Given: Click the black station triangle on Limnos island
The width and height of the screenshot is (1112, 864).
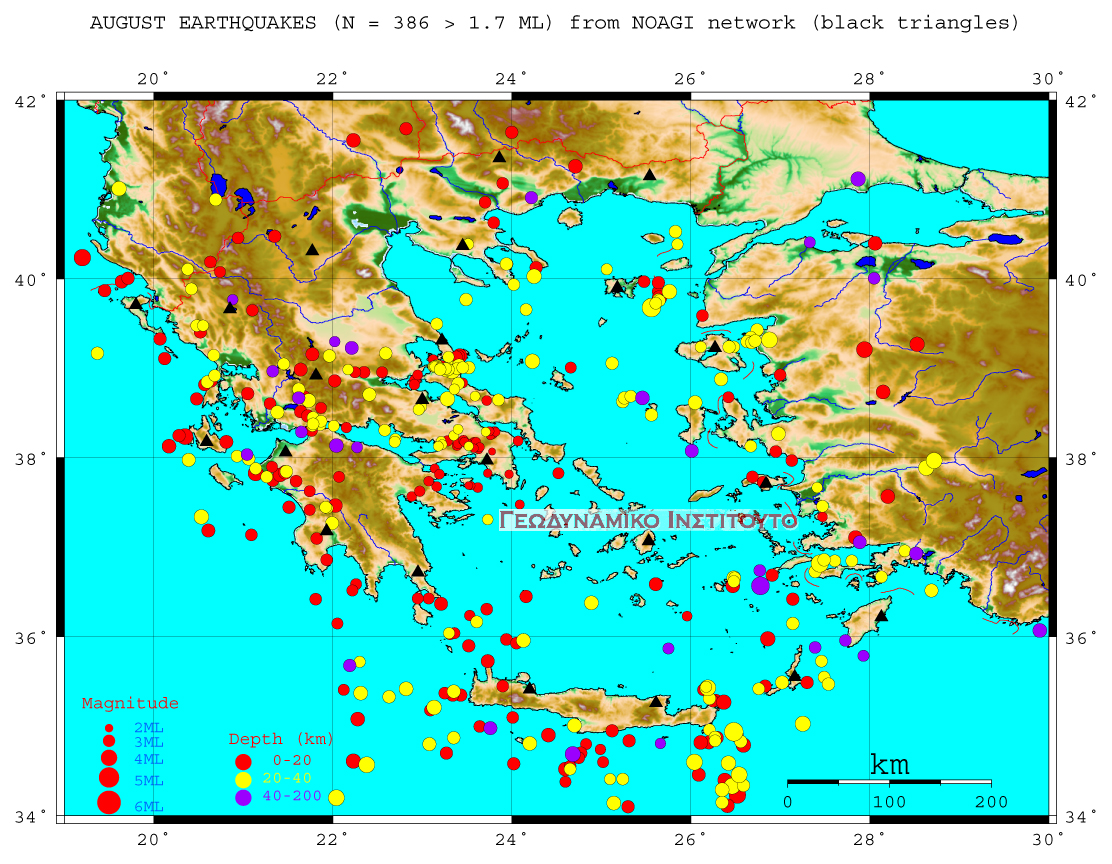Looking at the screenshot, I should click(617, 287).
